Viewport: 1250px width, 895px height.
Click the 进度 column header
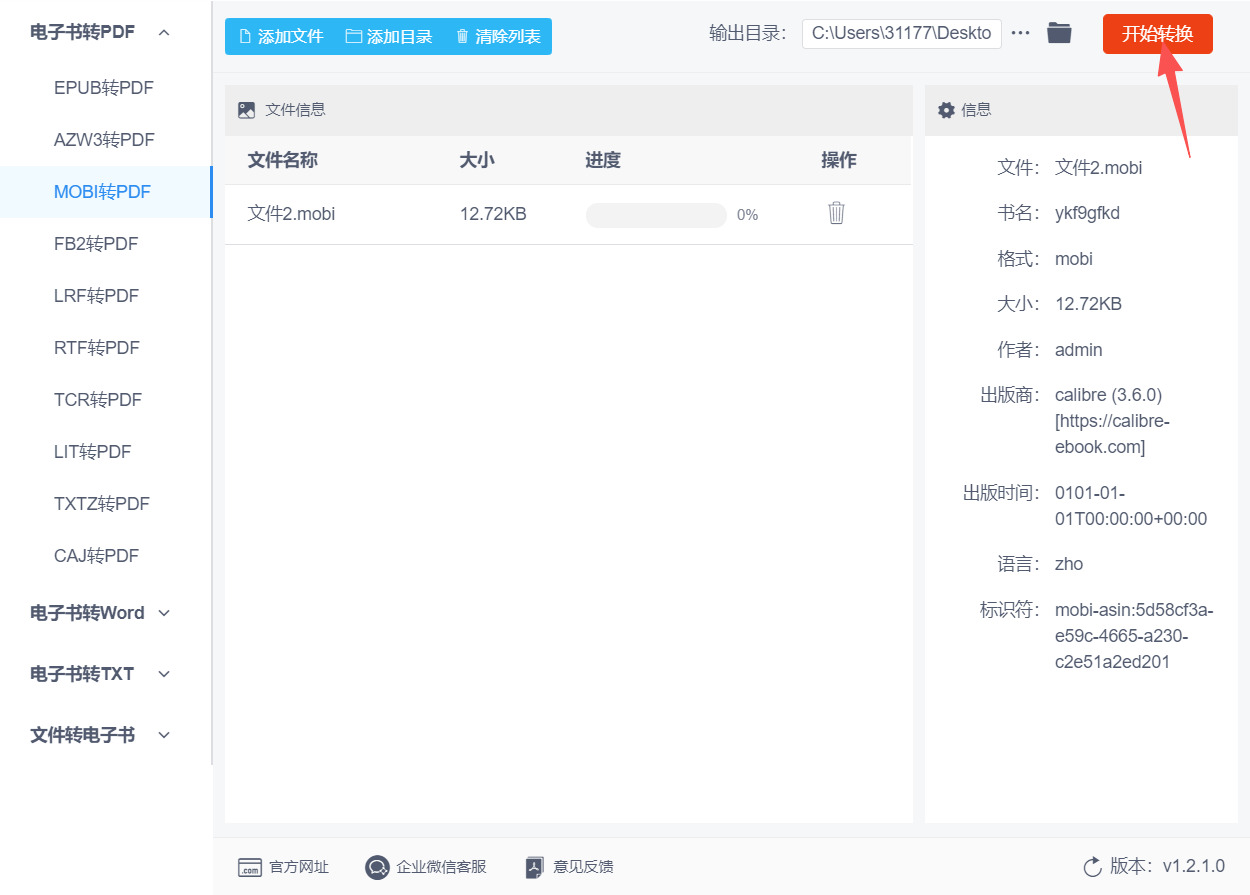click(x=603, y=160)
